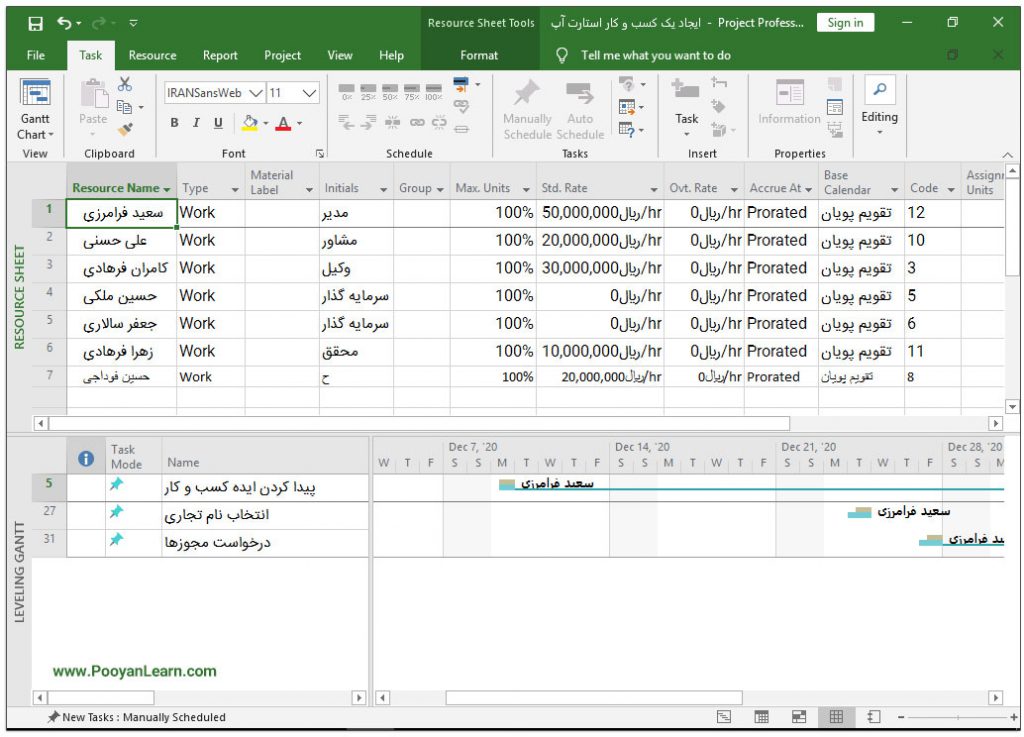The width and height of the screenshot is (1024, 737).
Task: Toggle Underline formatting
Action: coord(218,123)
